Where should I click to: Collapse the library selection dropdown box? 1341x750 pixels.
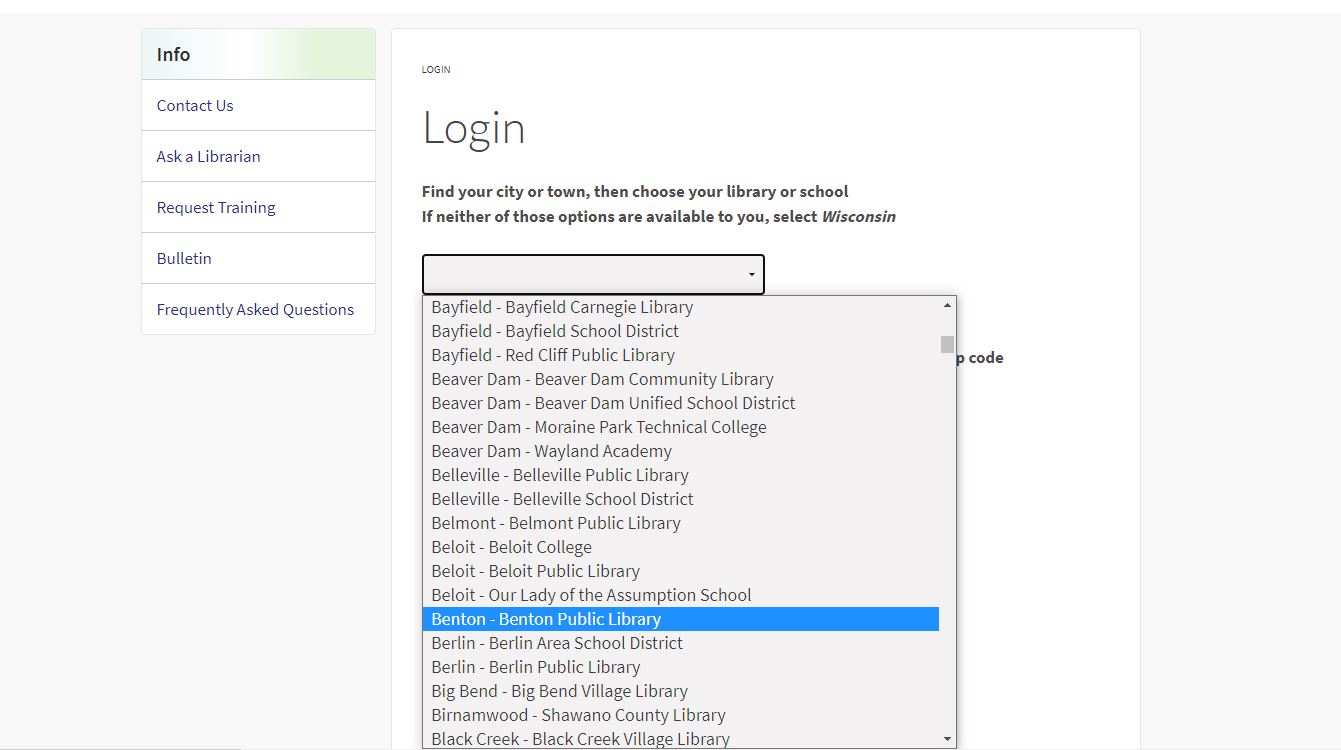pyautogui.click(x=593, y=274)
